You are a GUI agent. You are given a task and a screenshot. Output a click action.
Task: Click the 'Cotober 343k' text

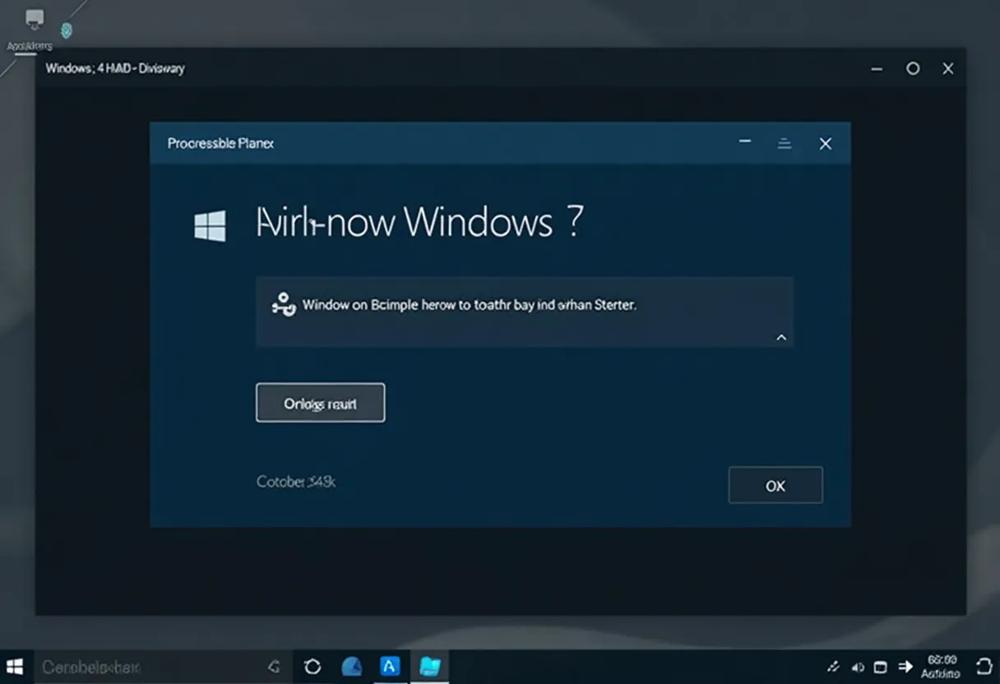(296, 481)
